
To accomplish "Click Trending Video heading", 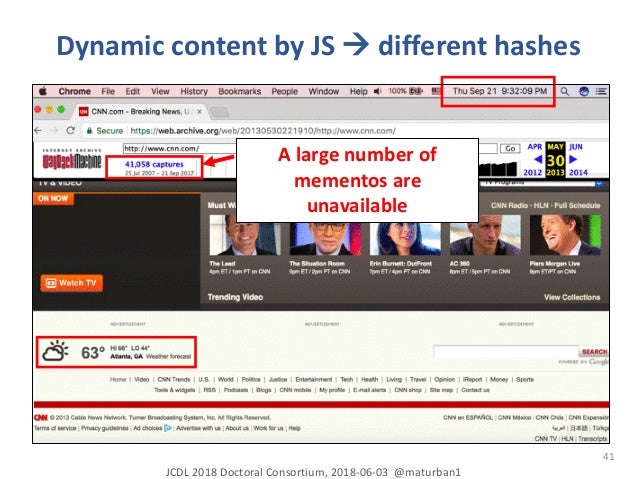I will point(235,297).
